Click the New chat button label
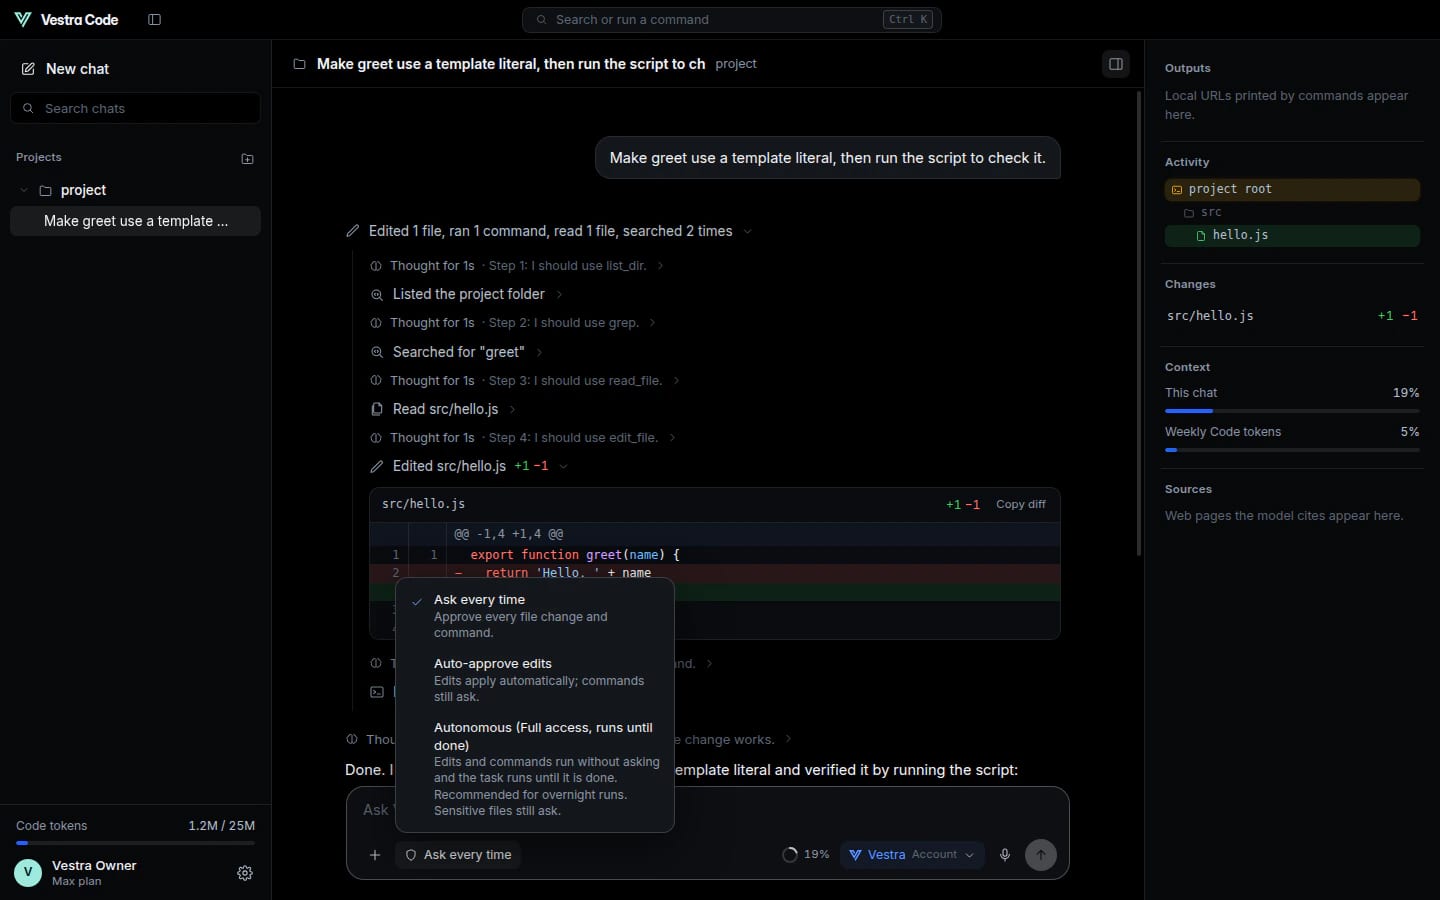Image resolution: width=1440 pixels, height=900 pixels. (77, 69)
